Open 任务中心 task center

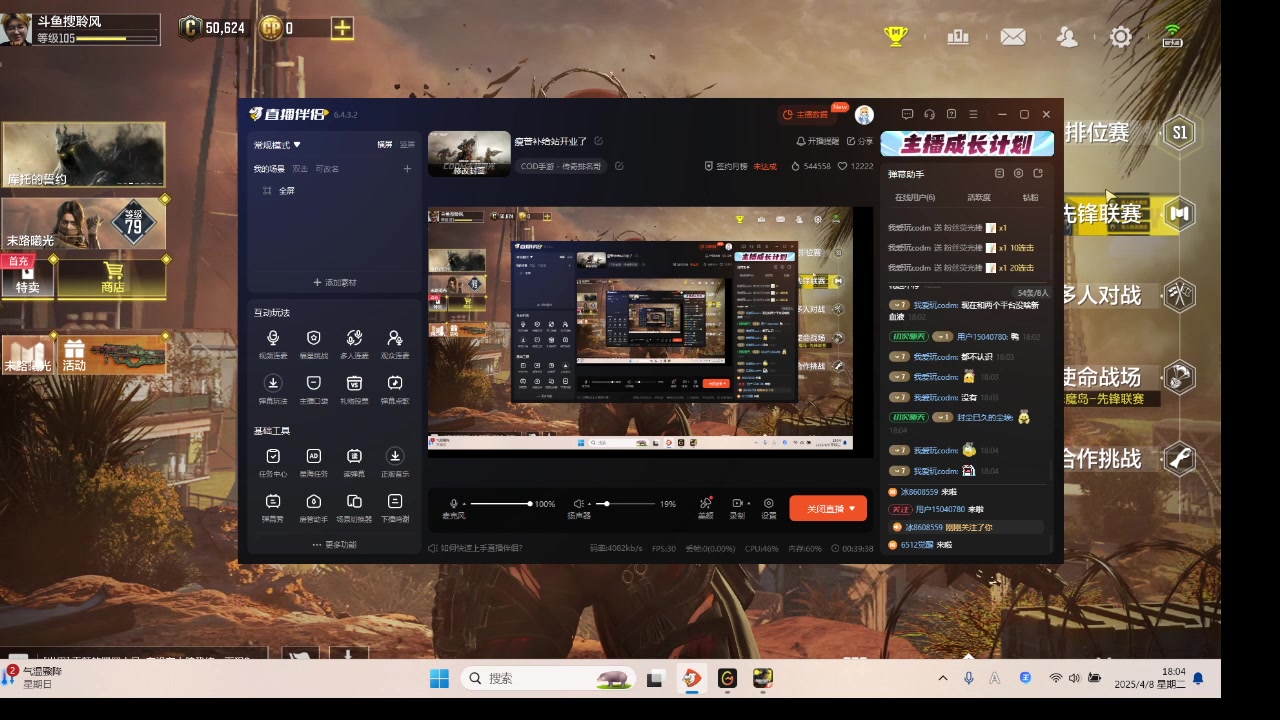[x=273, y=462]
